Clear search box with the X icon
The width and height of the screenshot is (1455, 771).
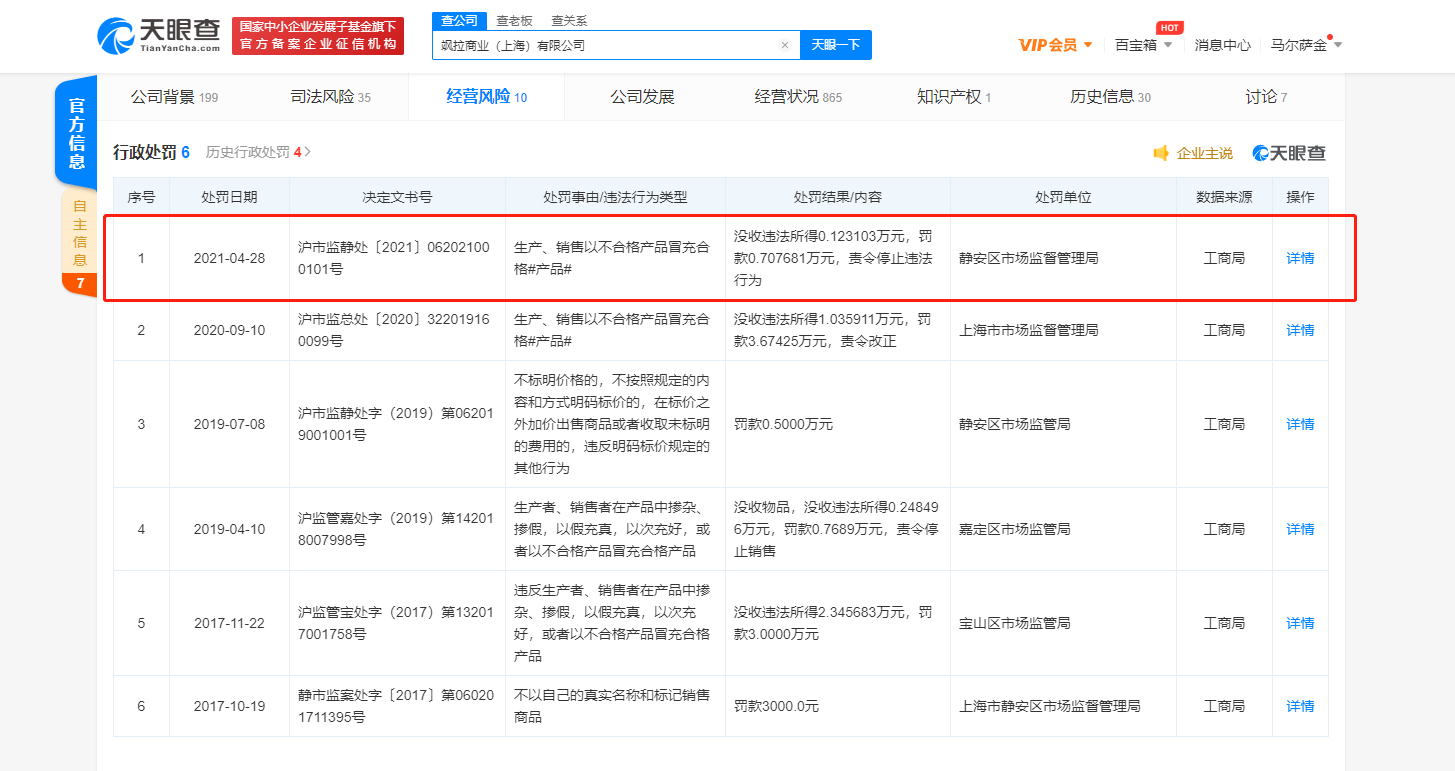tap(785, 45)
